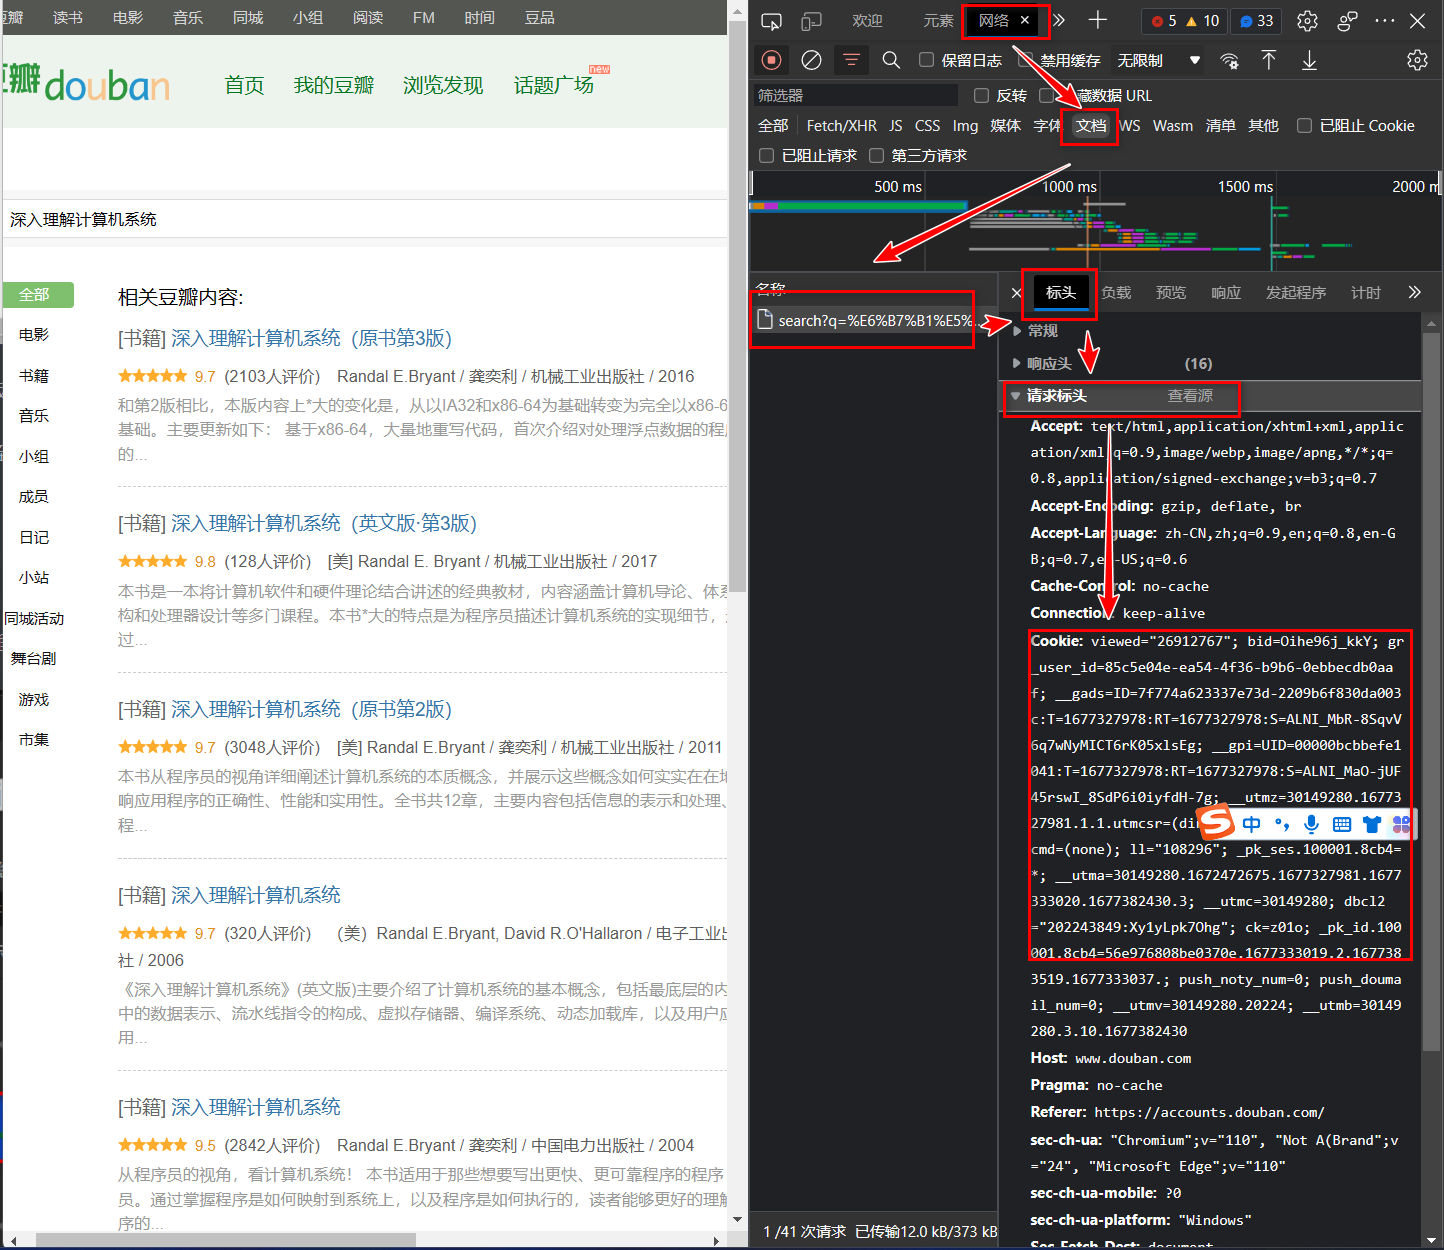Screen dimensions: 1444x1250
Task: Open the 无限制 throttling dropdown
Action: (1159, 60)
